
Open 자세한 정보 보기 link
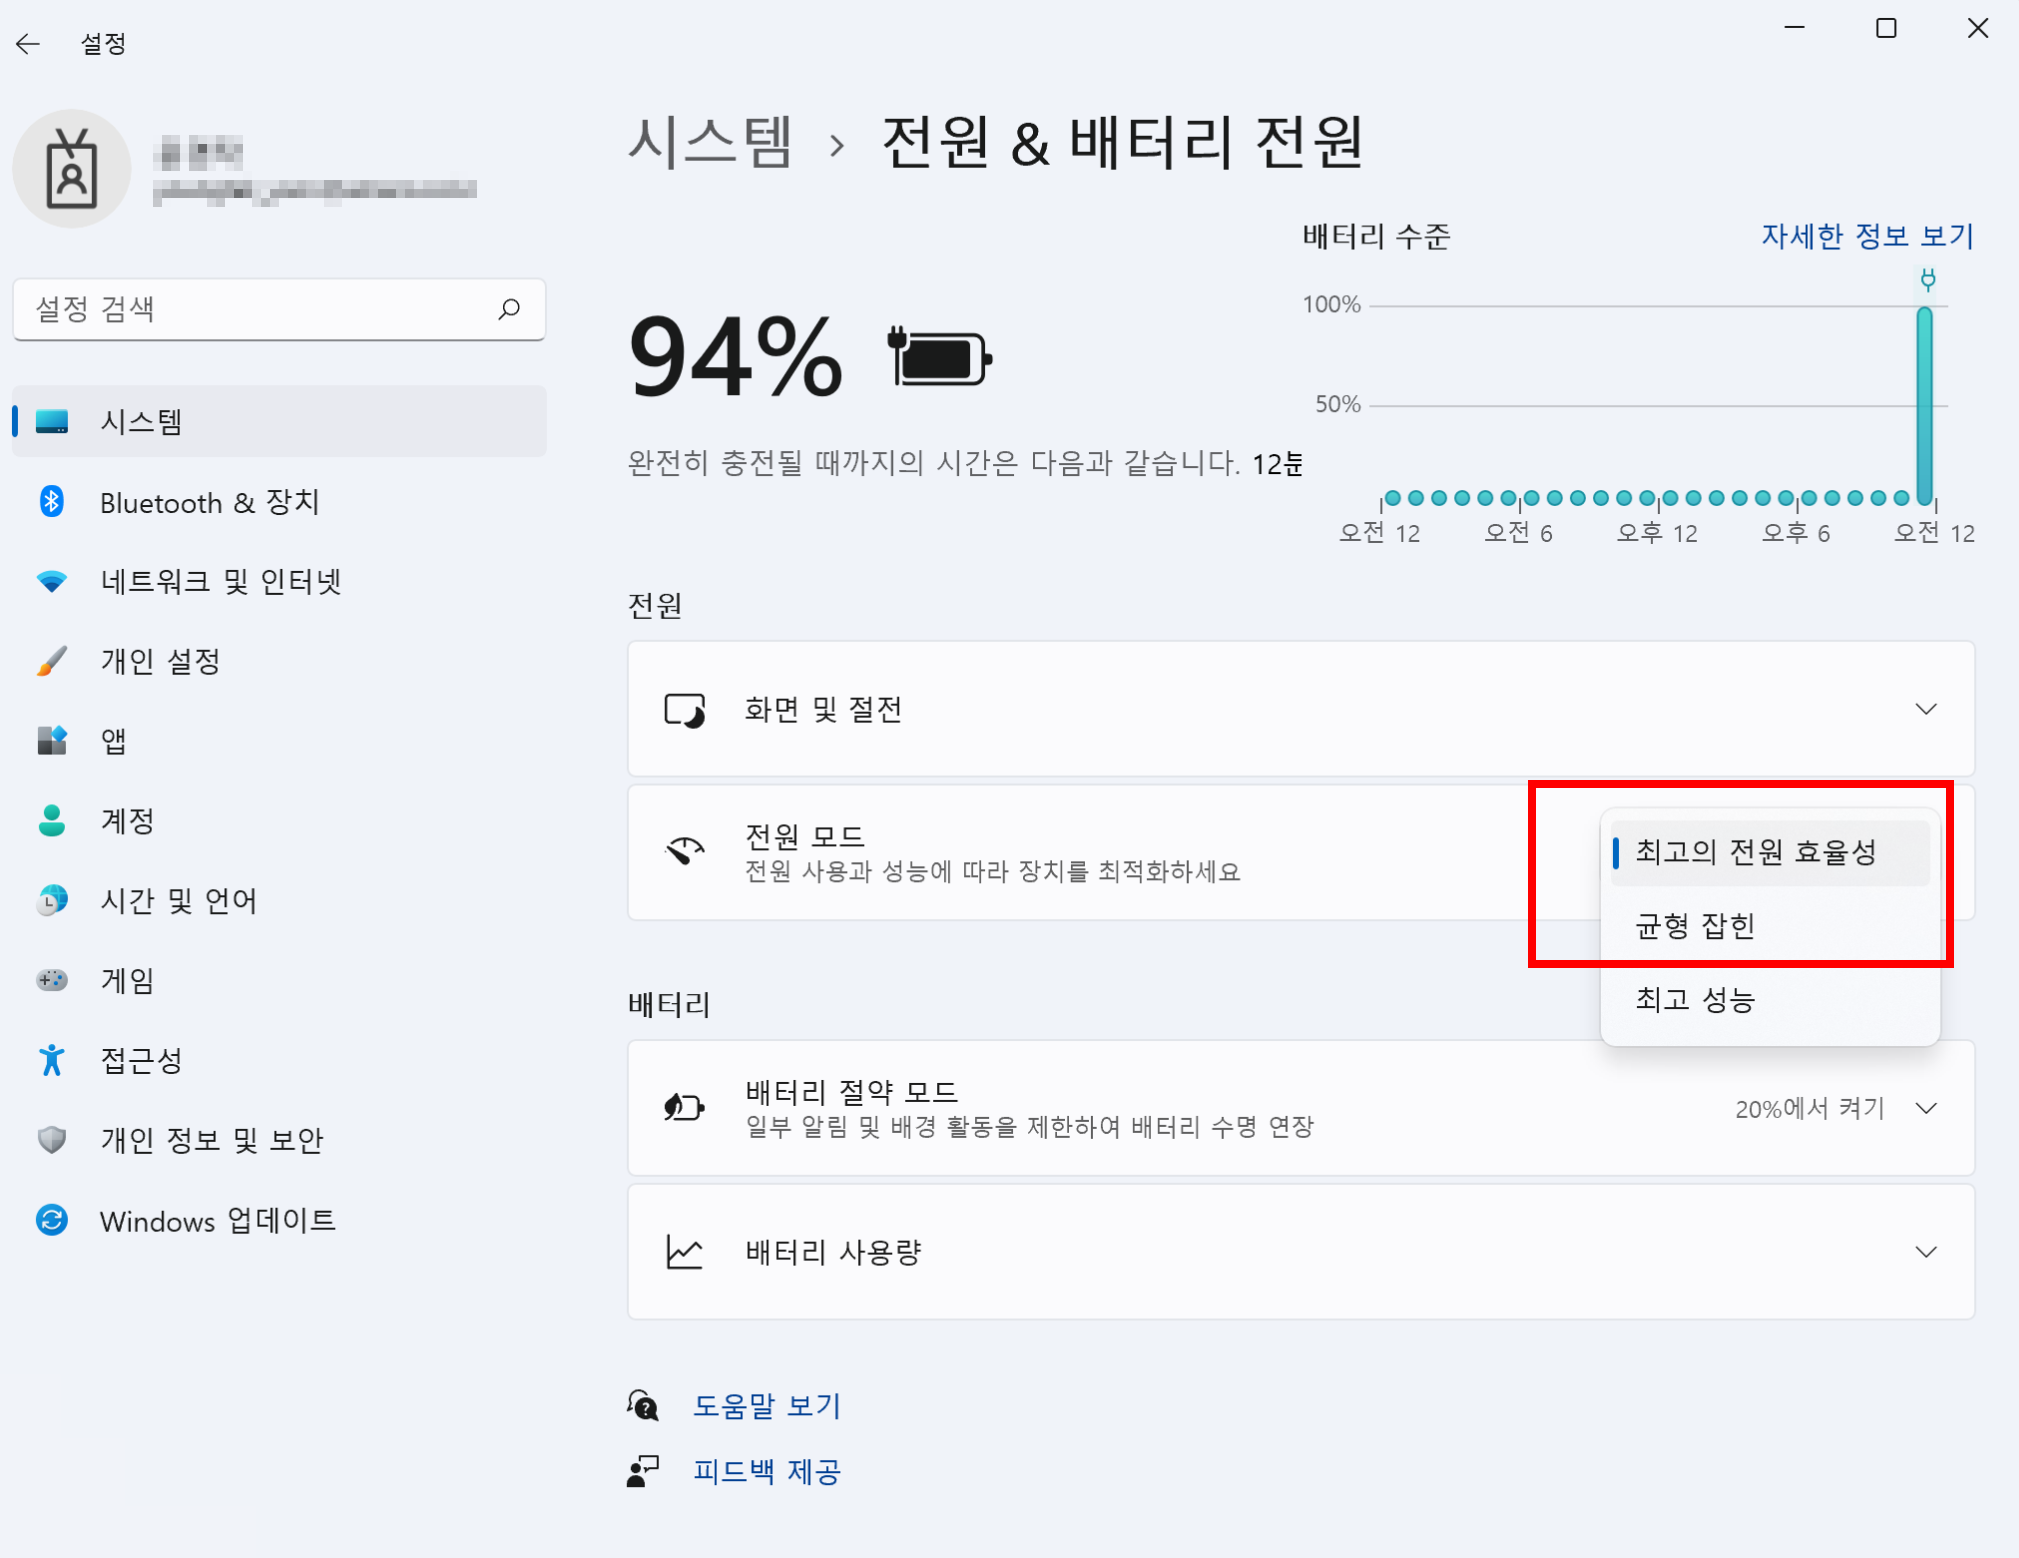click(1866, 236)
